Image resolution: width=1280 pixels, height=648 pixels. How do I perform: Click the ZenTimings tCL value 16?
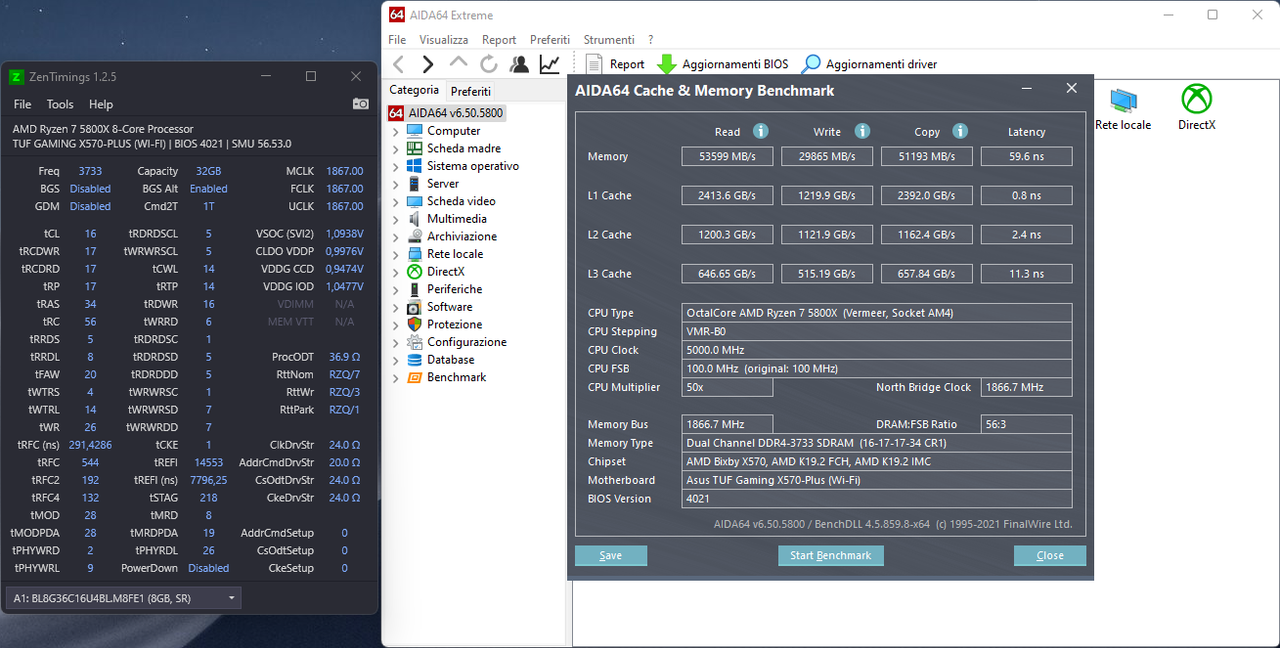tap(90, 233)
